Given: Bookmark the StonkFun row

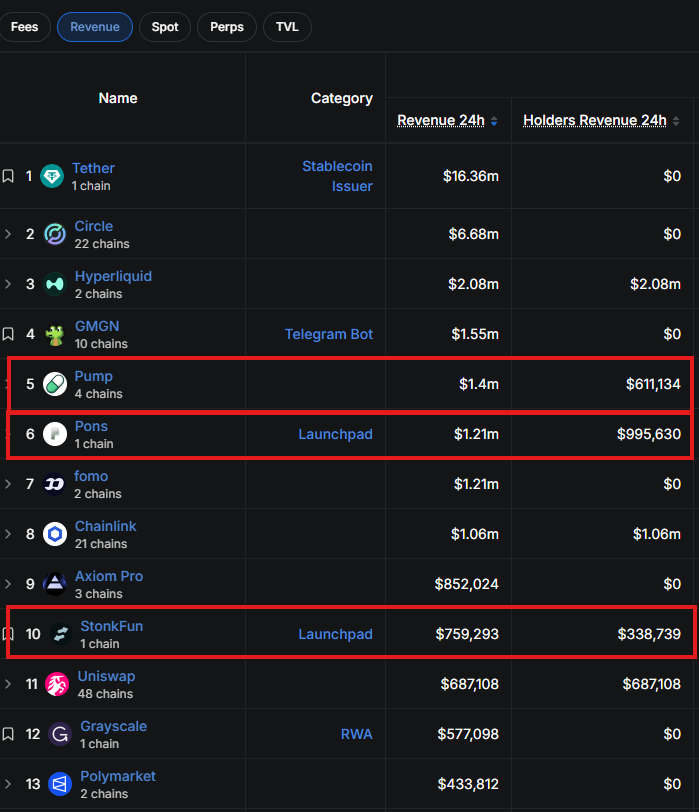Looking at the screenshot, I should pyautogui.click(x=8, y=634).
